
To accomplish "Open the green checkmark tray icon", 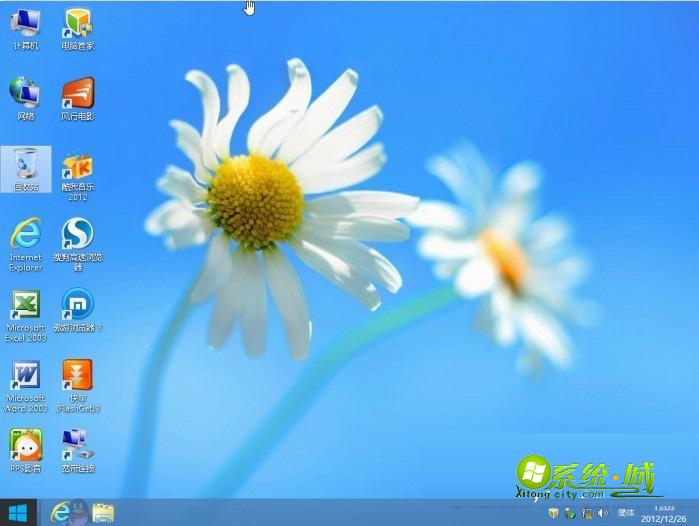I will (x=570, y=513).
